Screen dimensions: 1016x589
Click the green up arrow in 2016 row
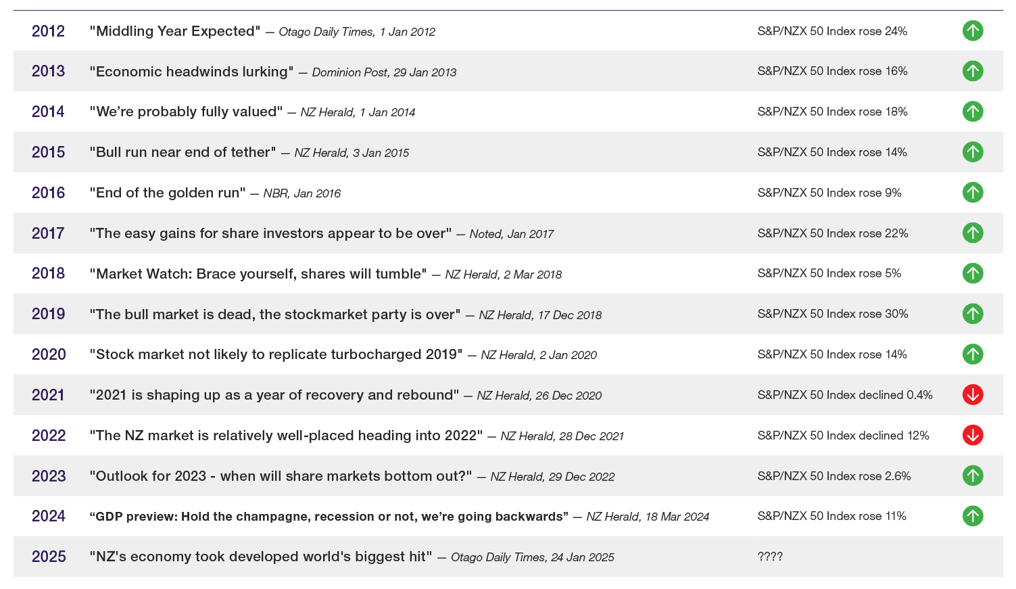click(972, 193)
